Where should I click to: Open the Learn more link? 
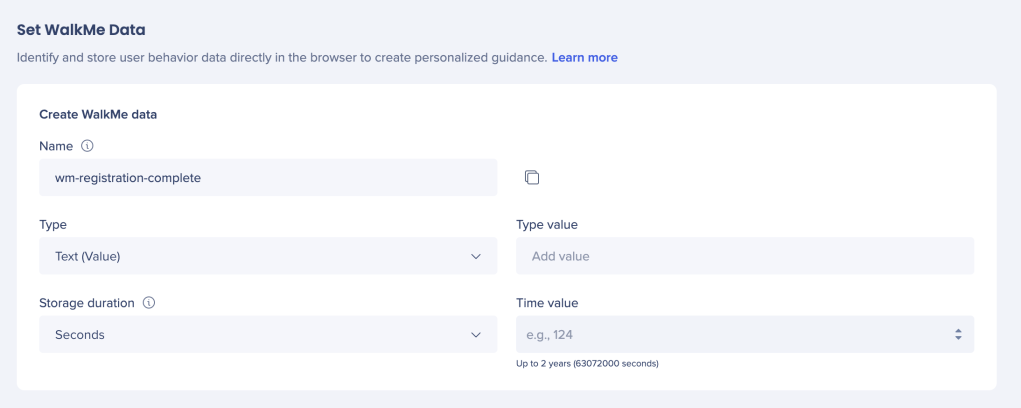coord(584,58)
